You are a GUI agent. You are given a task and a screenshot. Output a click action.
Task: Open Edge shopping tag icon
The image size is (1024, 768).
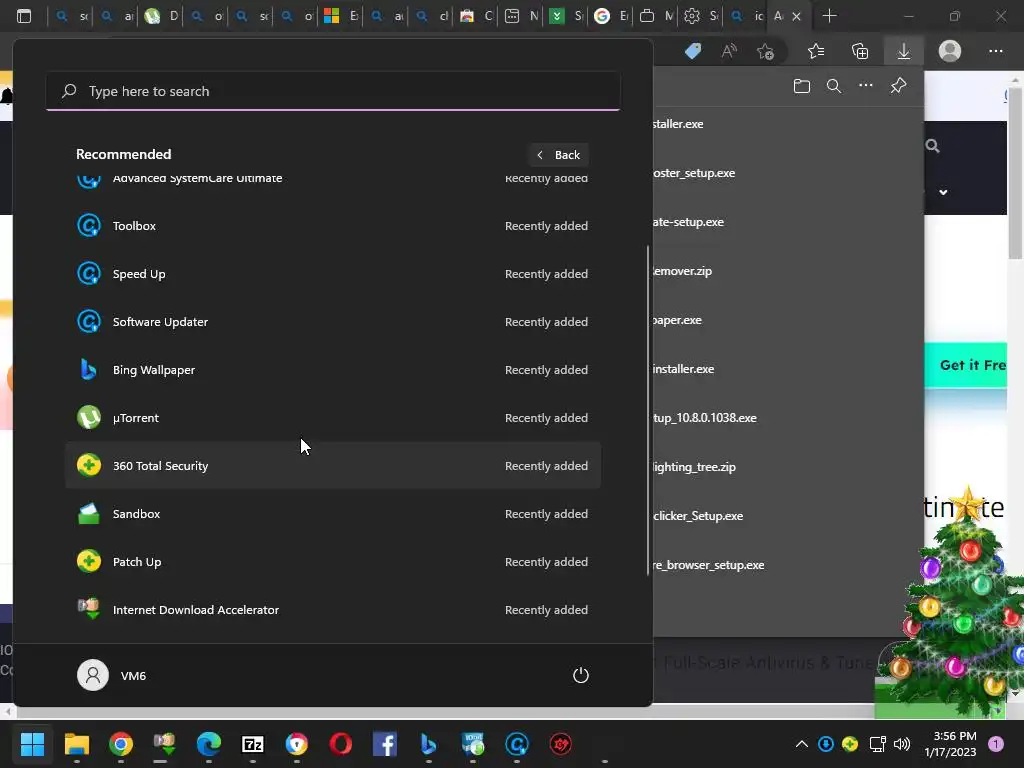point(693,51)
